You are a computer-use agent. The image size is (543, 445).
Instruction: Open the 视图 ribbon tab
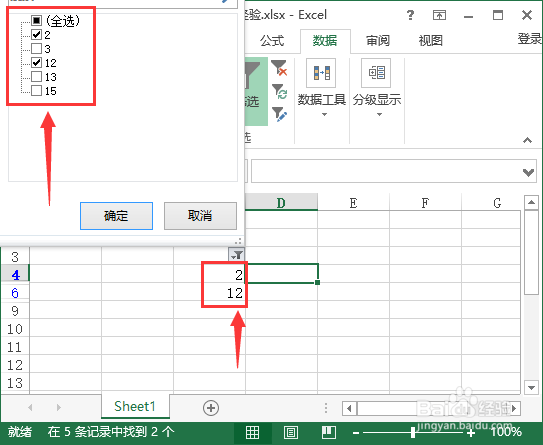coord(431,41)
